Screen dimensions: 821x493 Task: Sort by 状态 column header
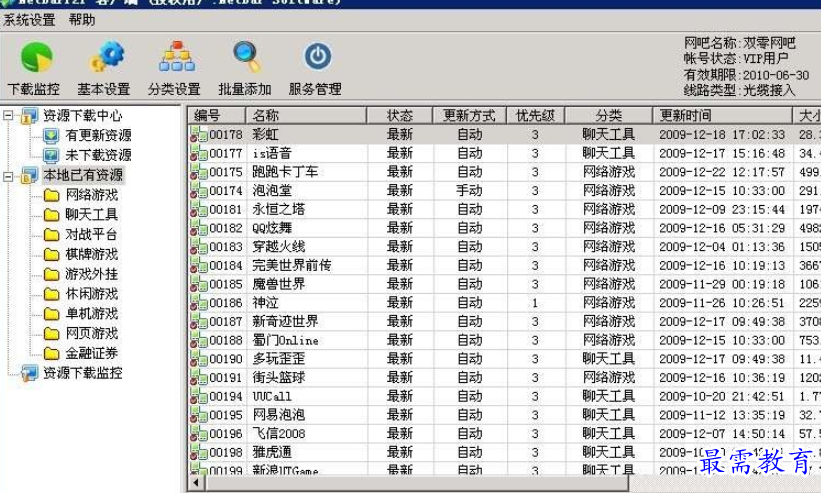pos(400,115)
